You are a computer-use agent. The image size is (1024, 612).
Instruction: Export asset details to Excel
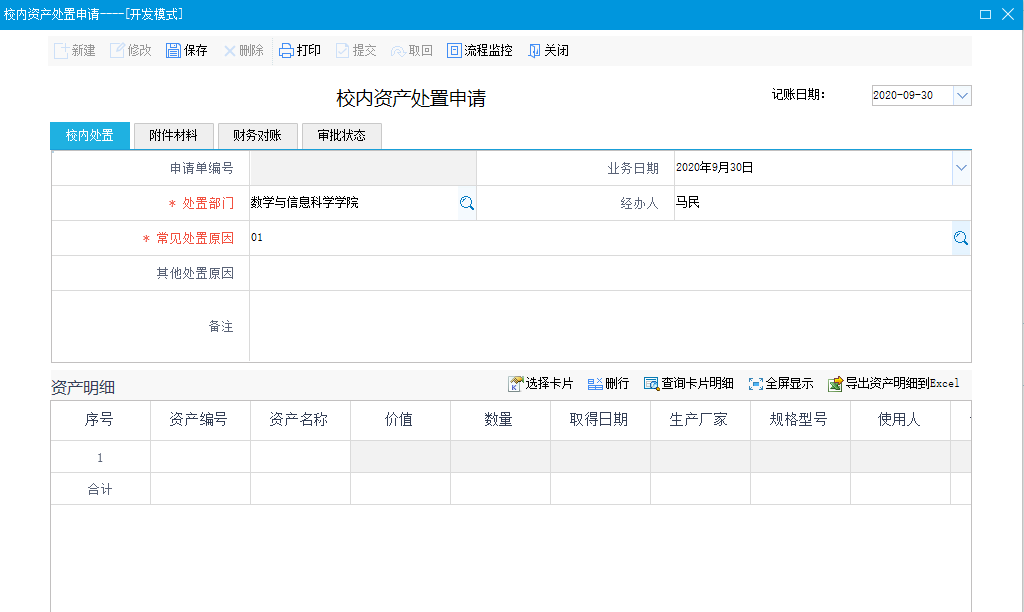click(836, 384)
